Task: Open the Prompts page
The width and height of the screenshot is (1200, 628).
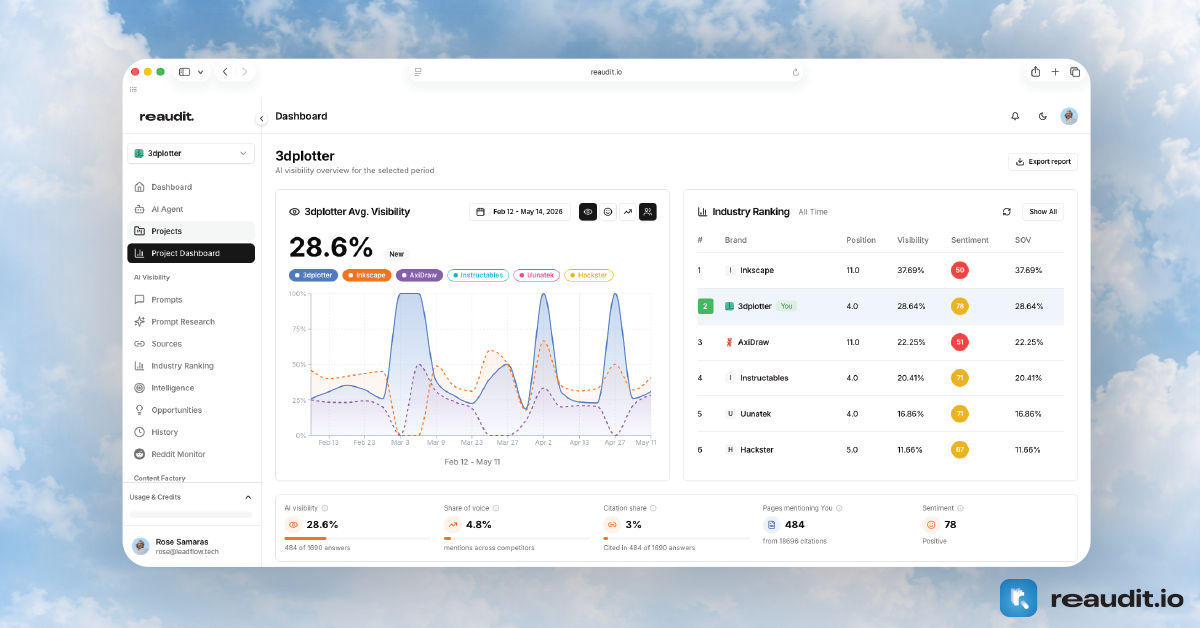Action: [x=190, y=299]
